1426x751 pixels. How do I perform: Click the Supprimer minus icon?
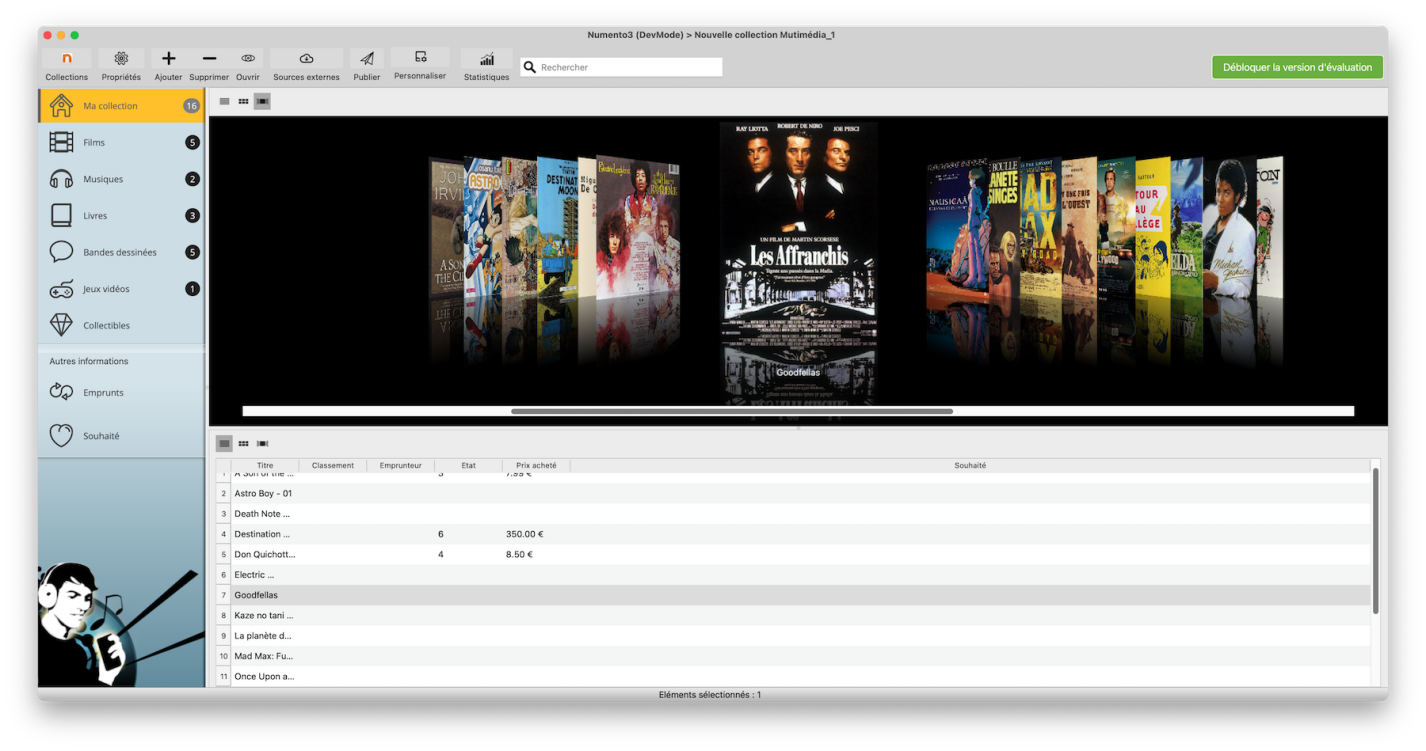[x=209, y=59]
